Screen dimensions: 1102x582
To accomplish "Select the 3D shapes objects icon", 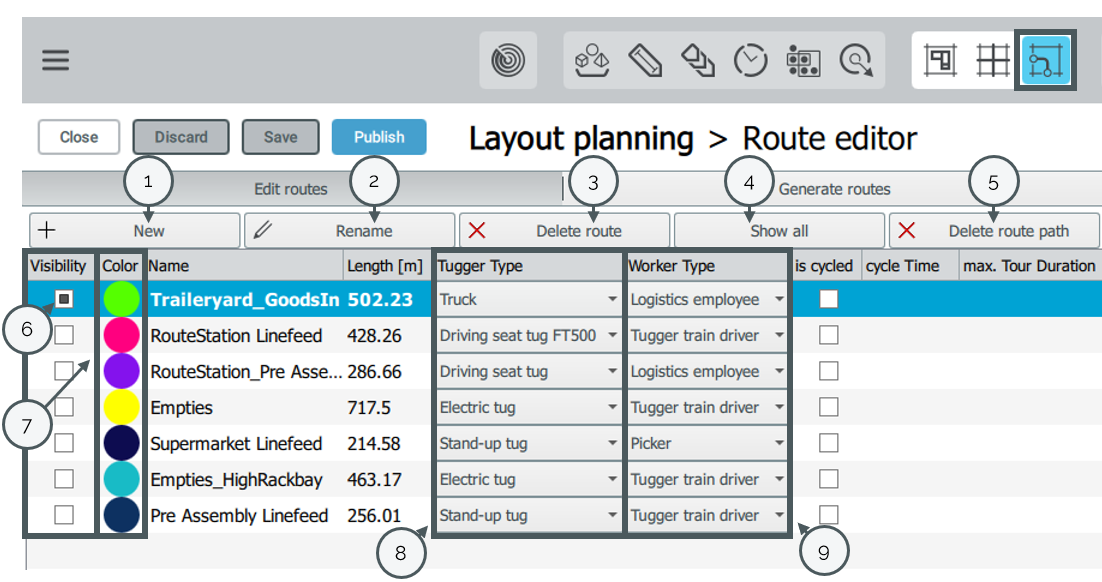I will coord(592,60).
